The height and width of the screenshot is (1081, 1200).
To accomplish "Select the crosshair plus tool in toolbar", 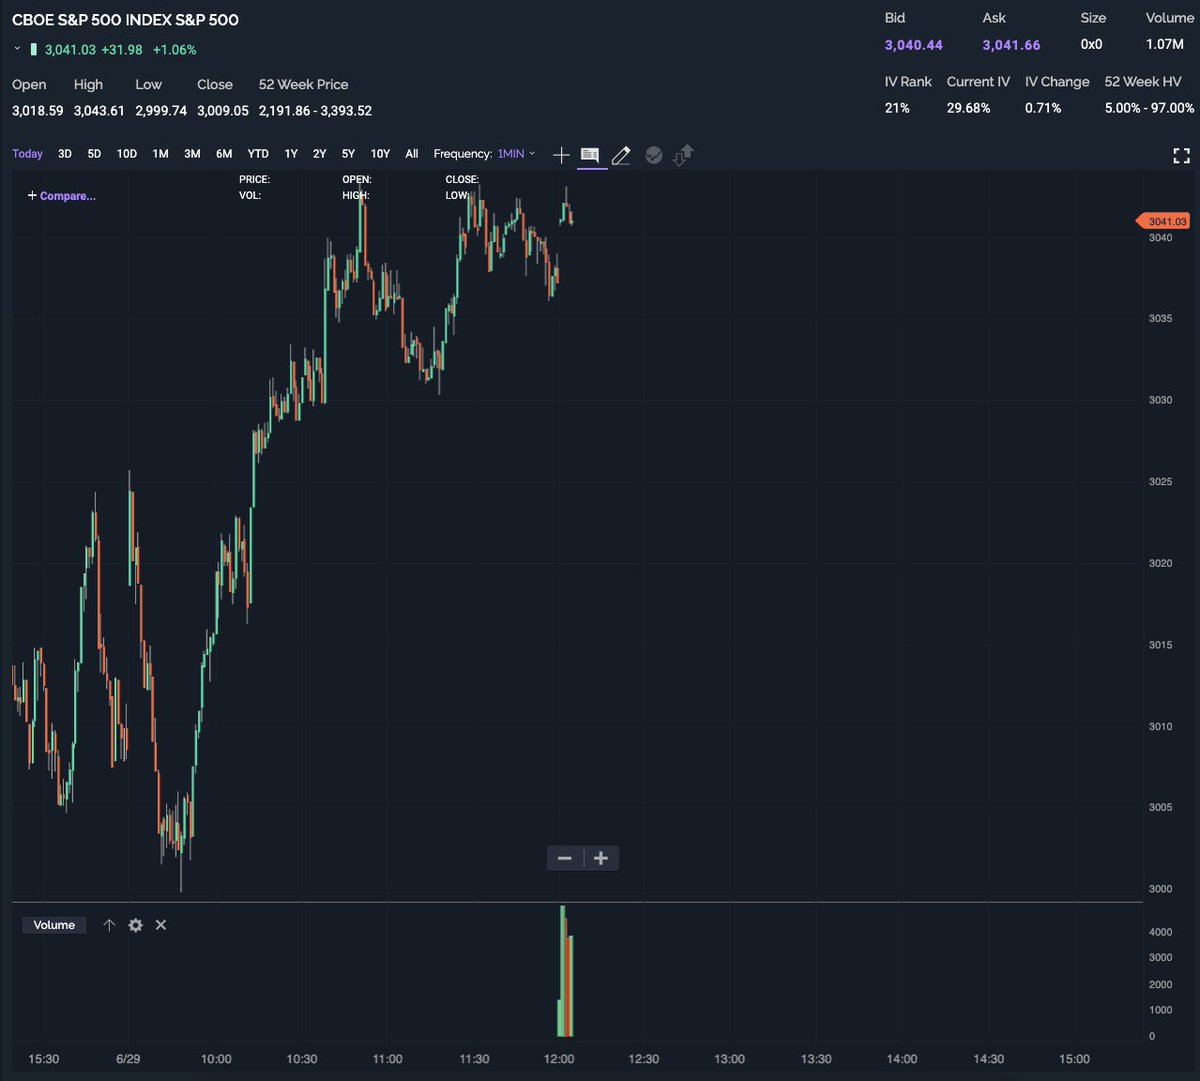I will pyautogui.click(x=561, y=155).
